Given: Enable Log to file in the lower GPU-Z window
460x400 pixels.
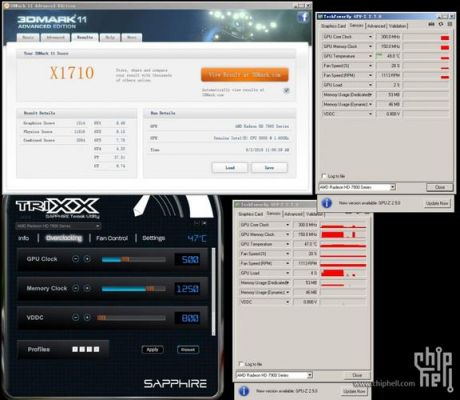Looking at the screenshot, I should click(x=241, y=364).
